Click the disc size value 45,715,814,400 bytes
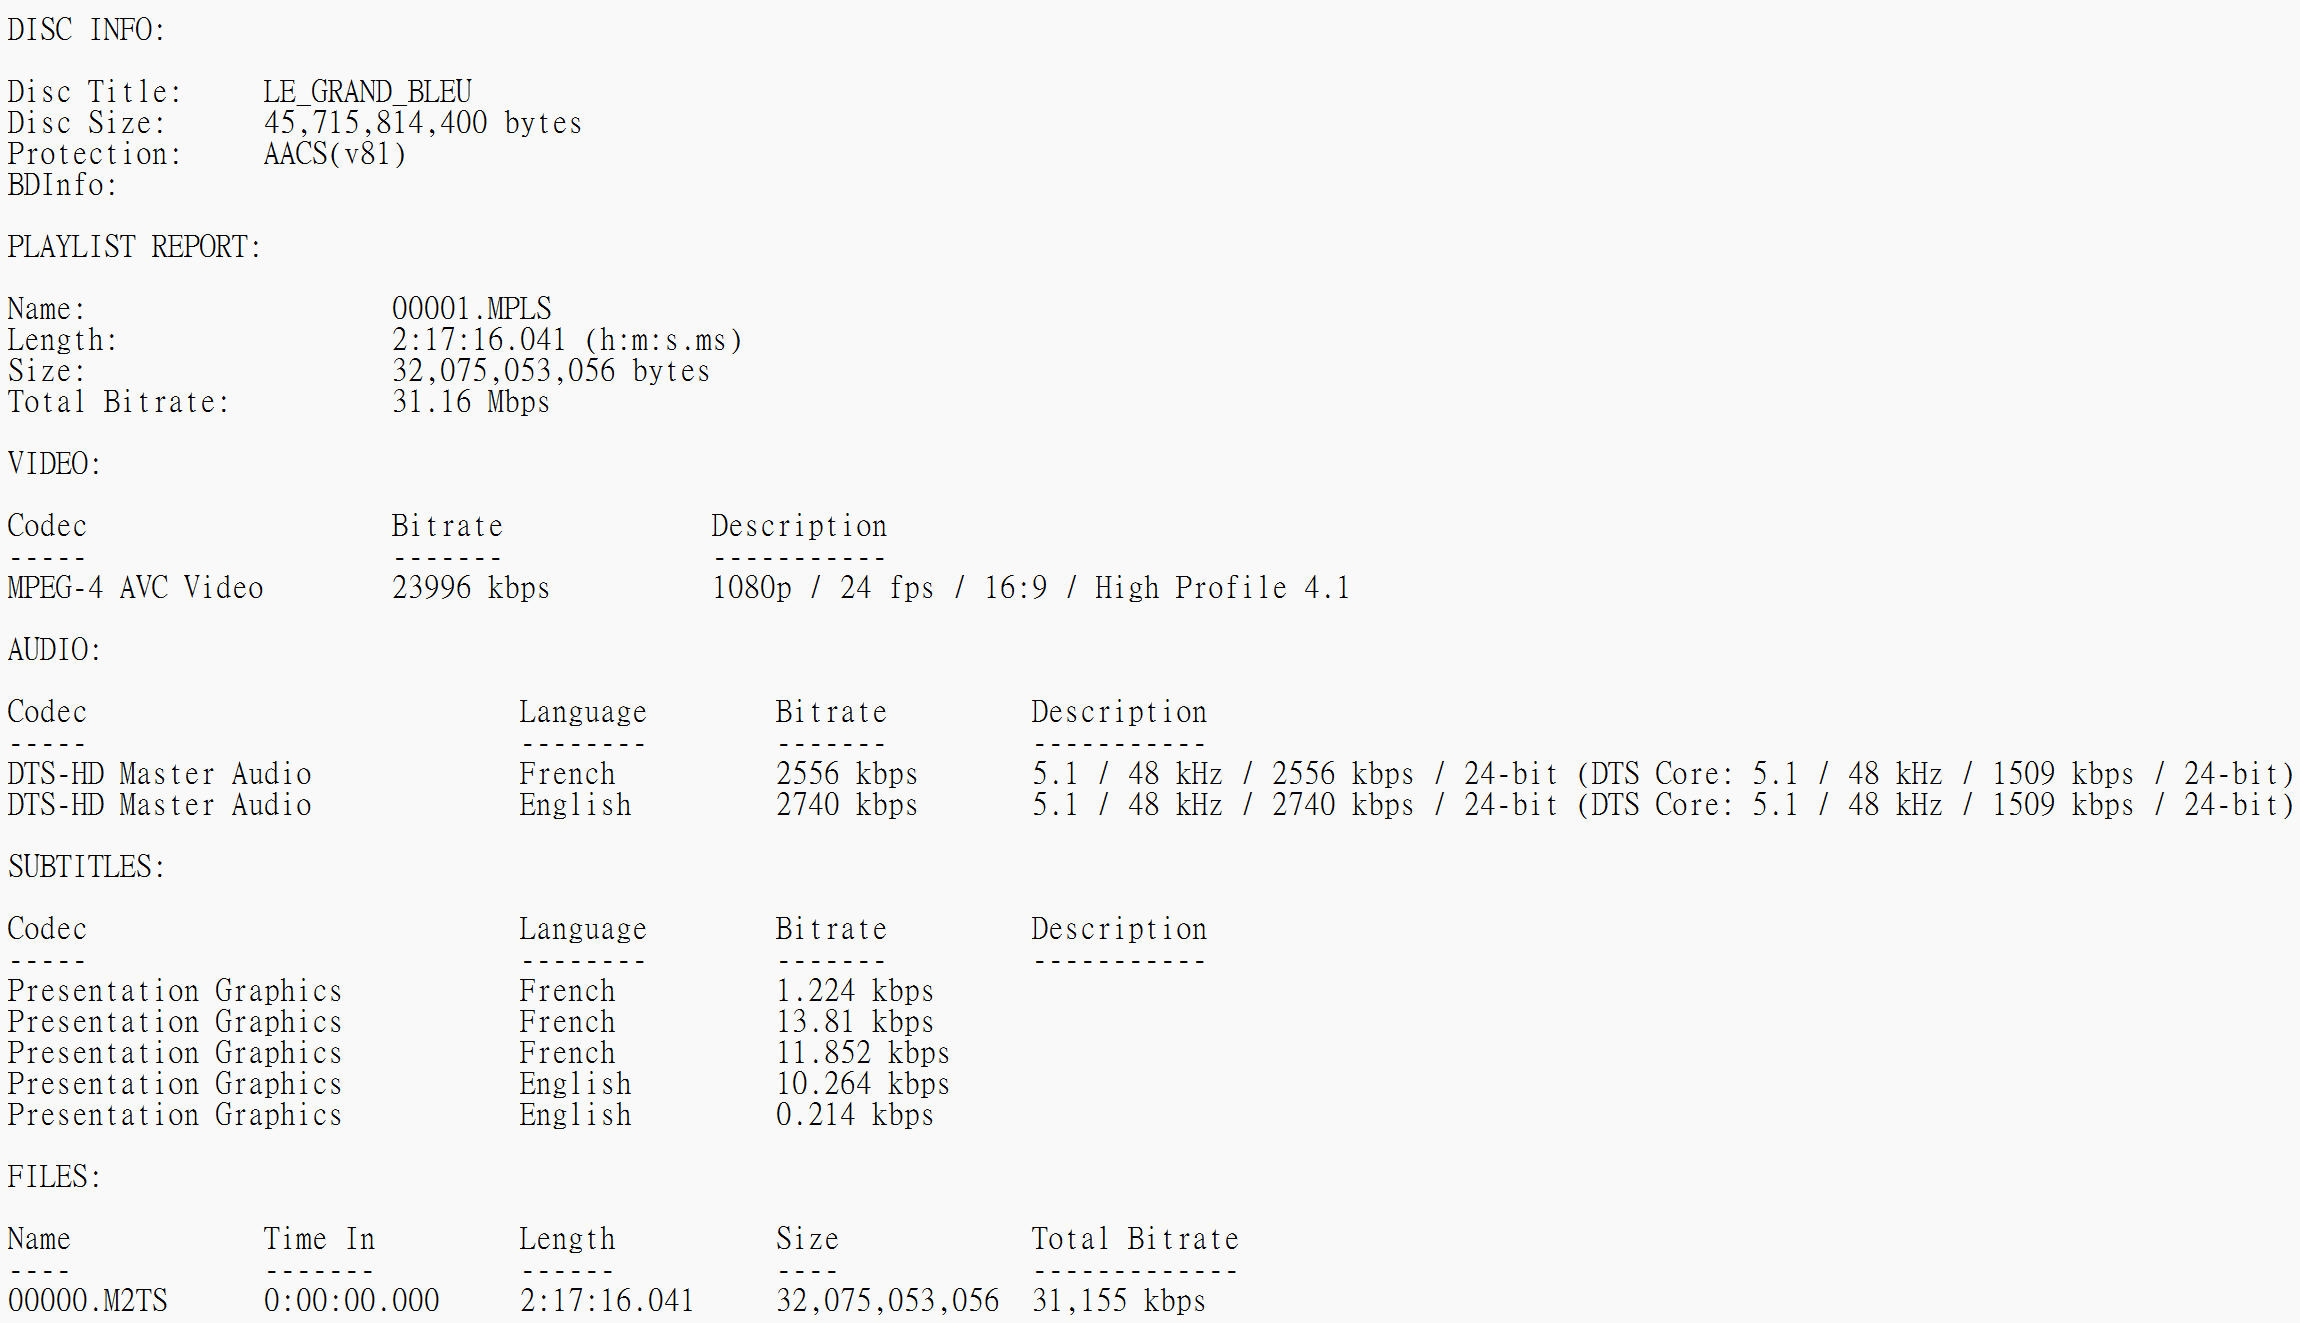2300x1323 pixels. coord(422,123)
